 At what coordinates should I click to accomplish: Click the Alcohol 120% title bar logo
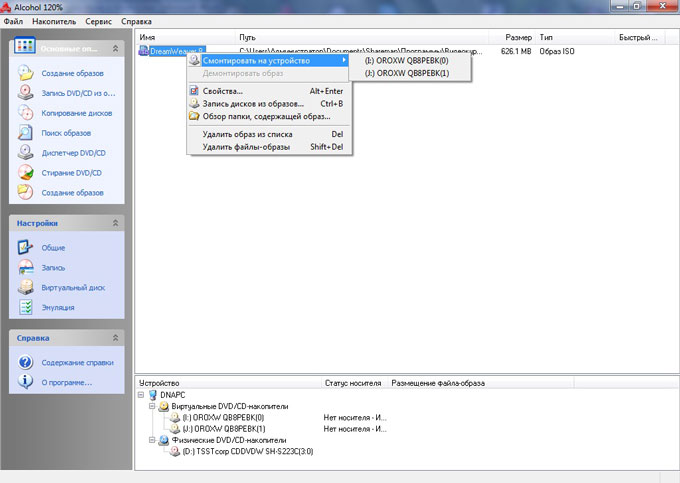pos(6,7)
